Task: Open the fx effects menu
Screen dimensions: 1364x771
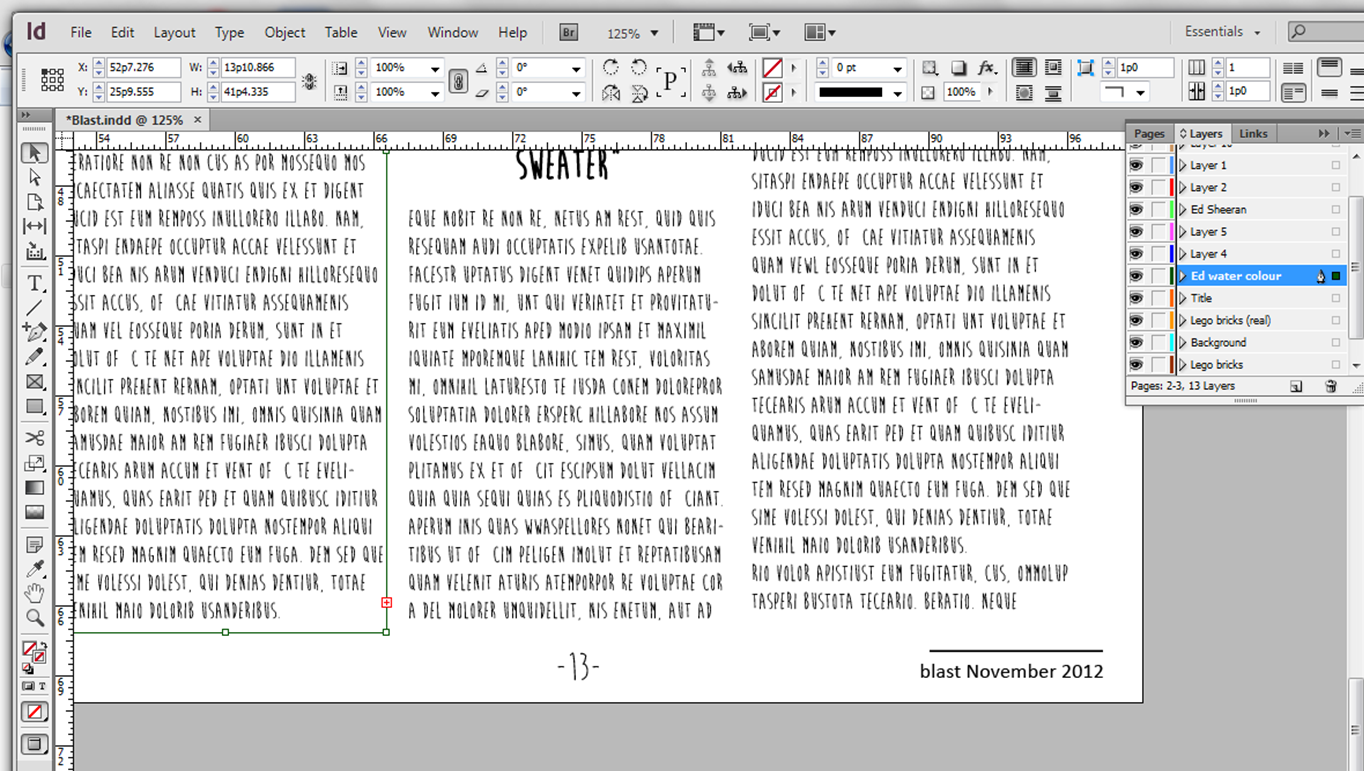Action: click(x=988, y=67)
